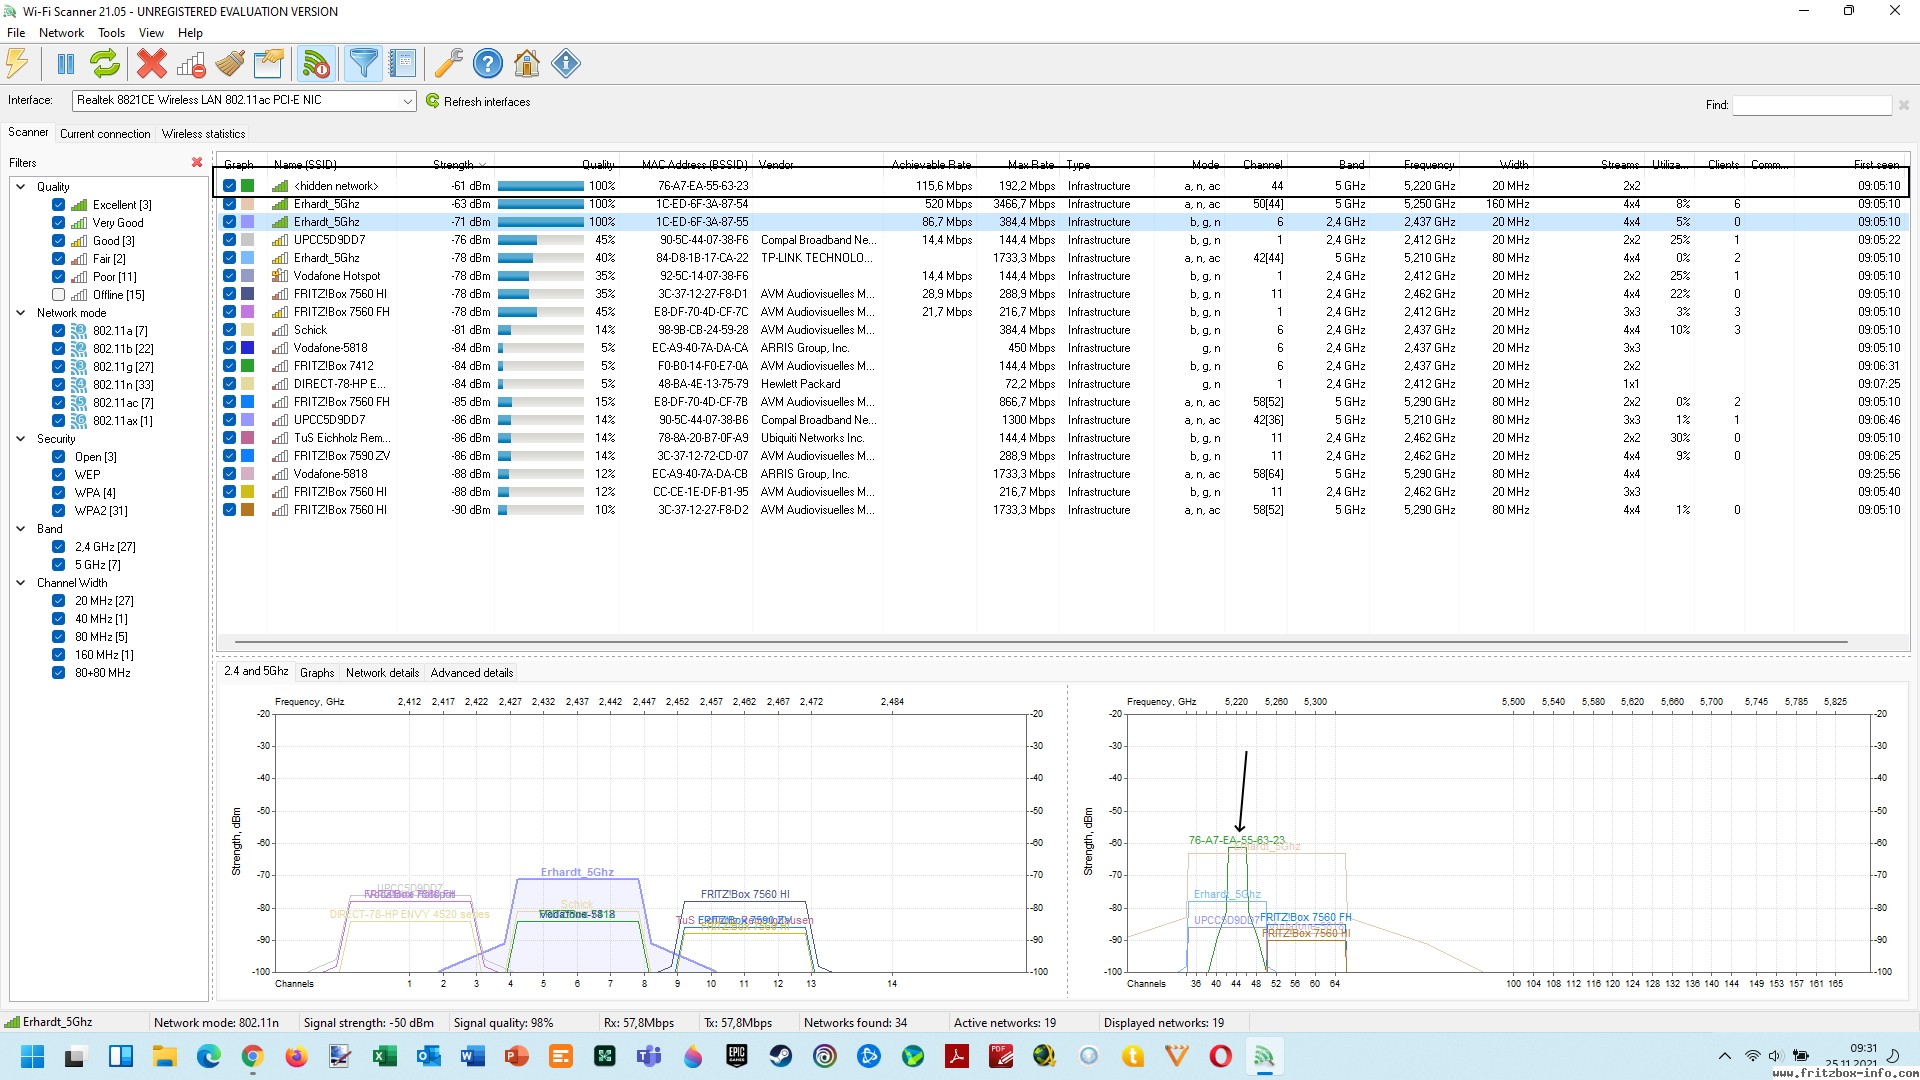This screenshot has width=1920, height=1080.
Task: Click the lightning bolt toolbar icon
Action: pos(17,64)
